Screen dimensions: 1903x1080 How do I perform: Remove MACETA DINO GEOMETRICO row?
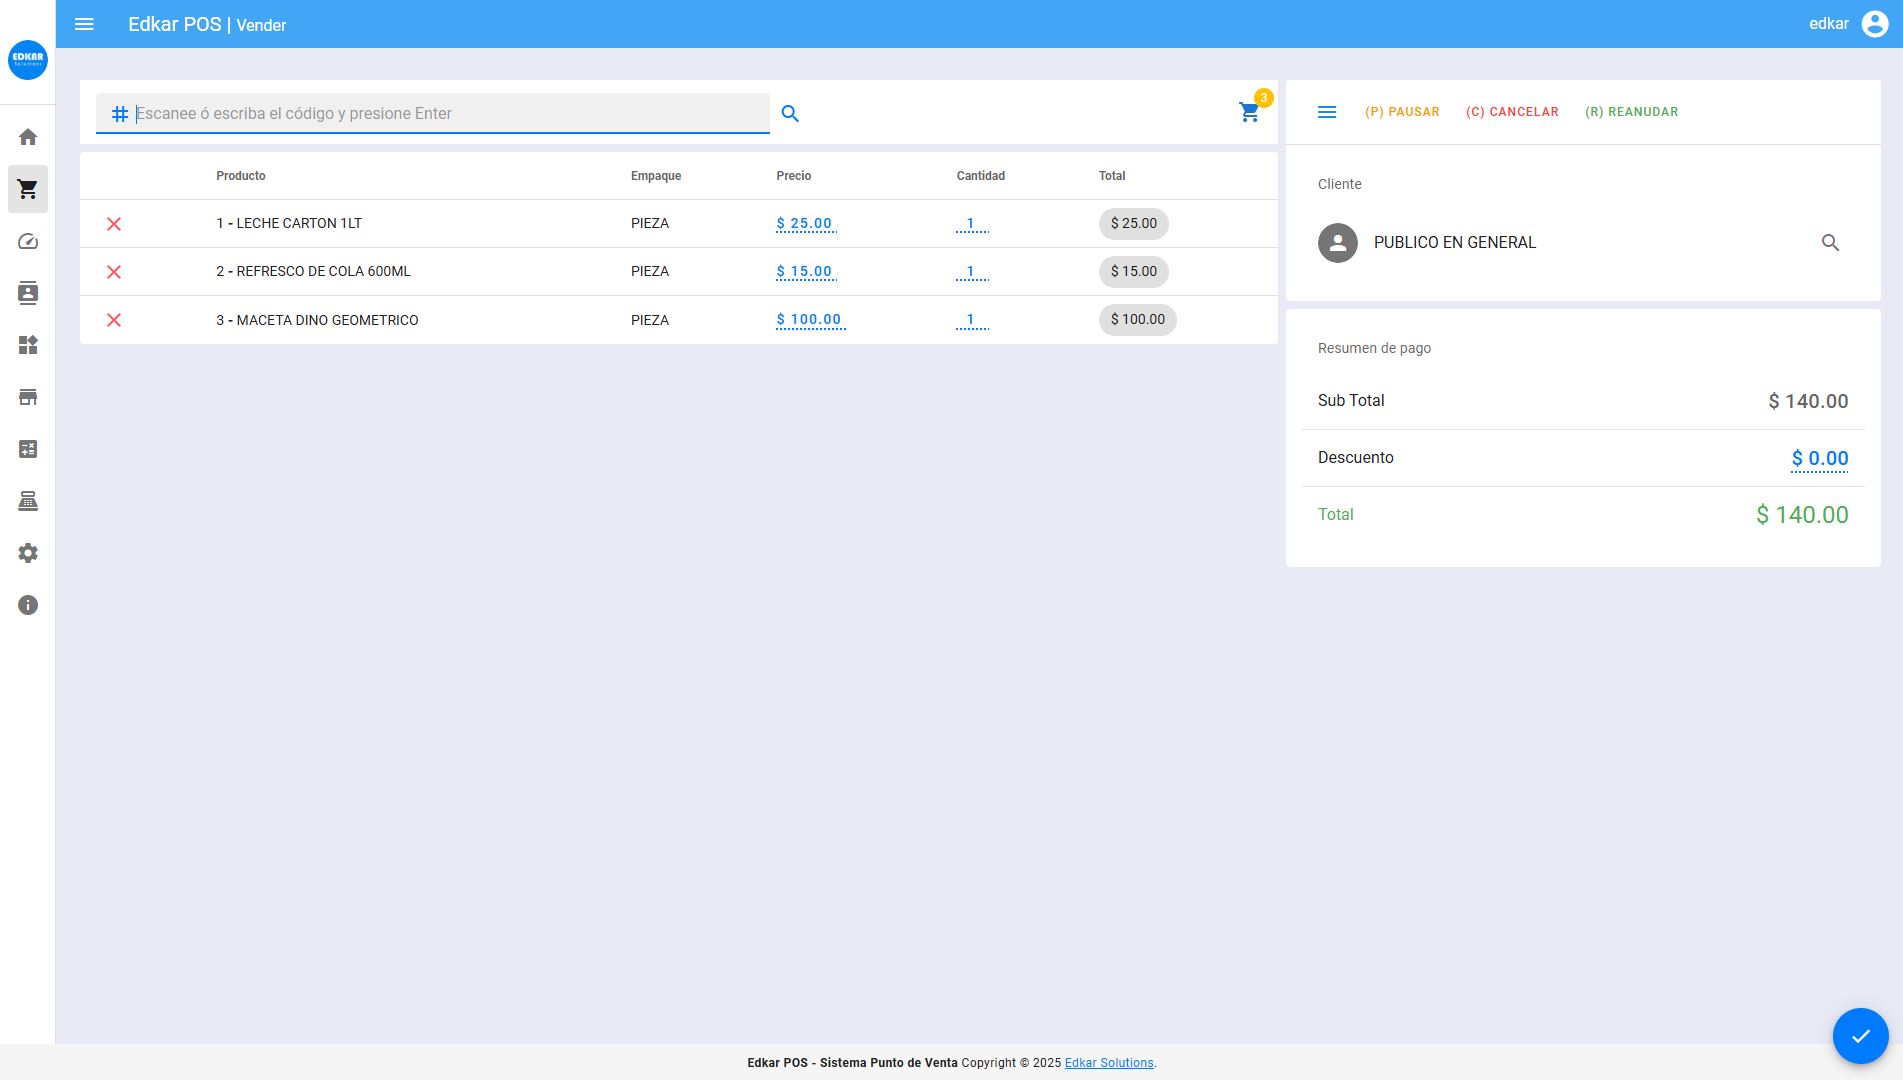click(x=114, y=320)
